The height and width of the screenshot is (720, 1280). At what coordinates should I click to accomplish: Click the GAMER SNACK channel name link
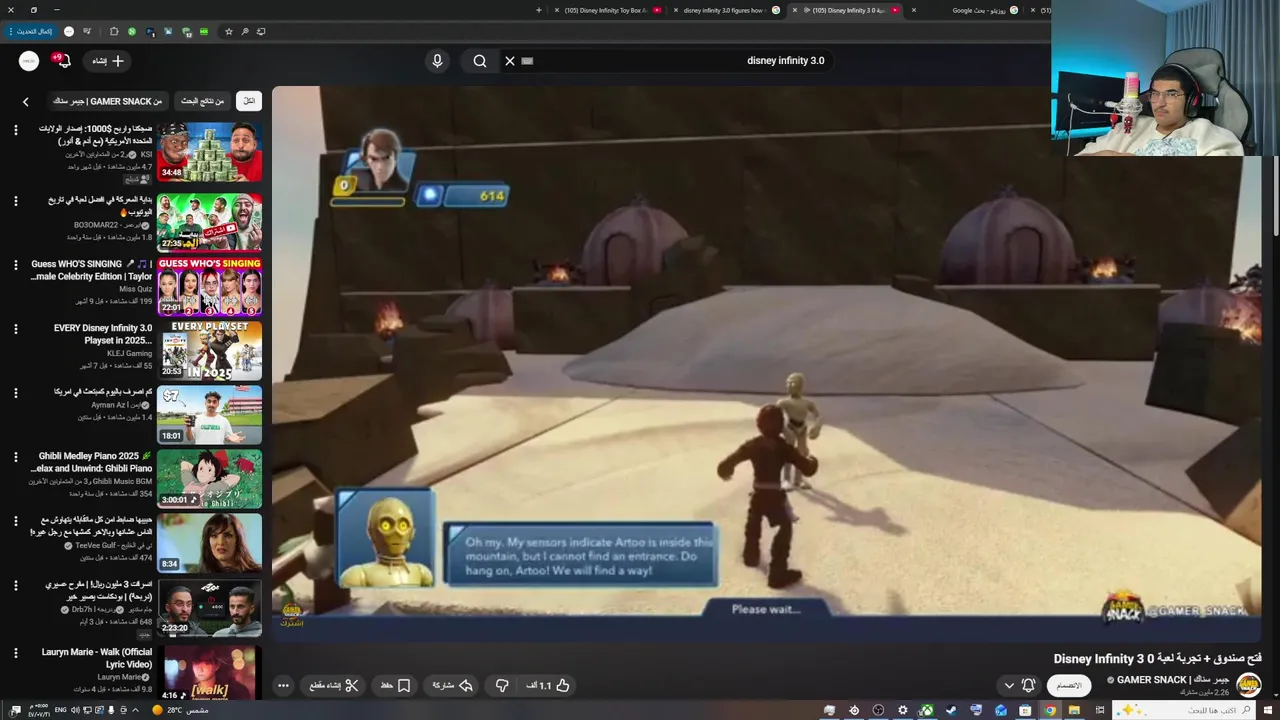coord(1173,680)
